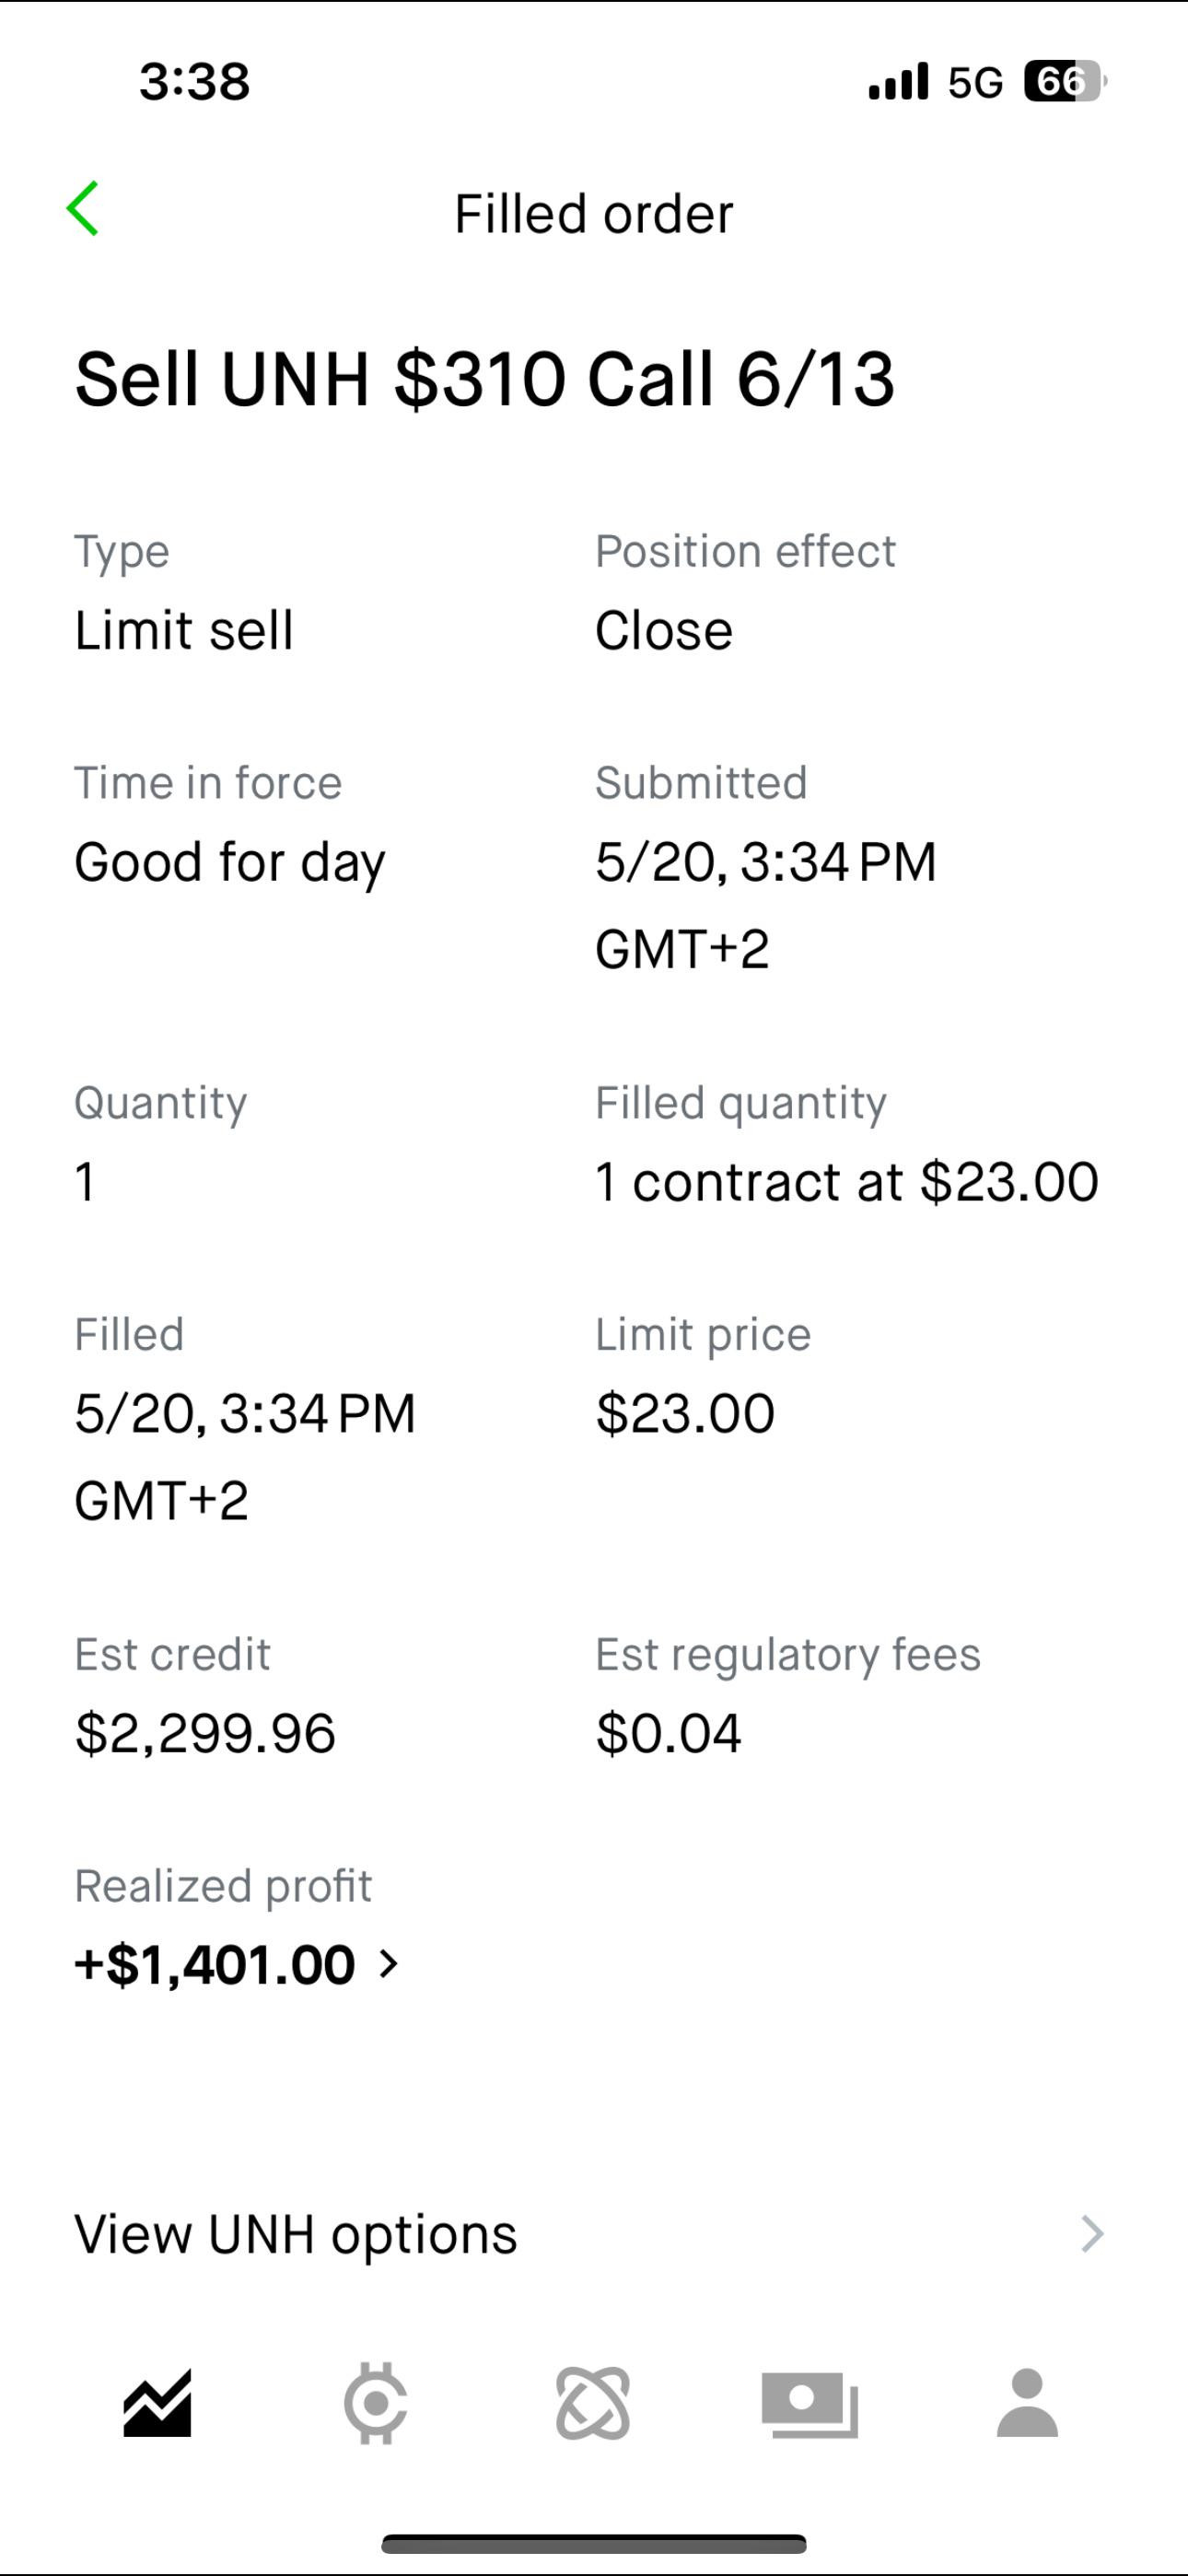Open the Crypto tab icon
The image size is (1188, 2576).
[x=375, y=2403]
